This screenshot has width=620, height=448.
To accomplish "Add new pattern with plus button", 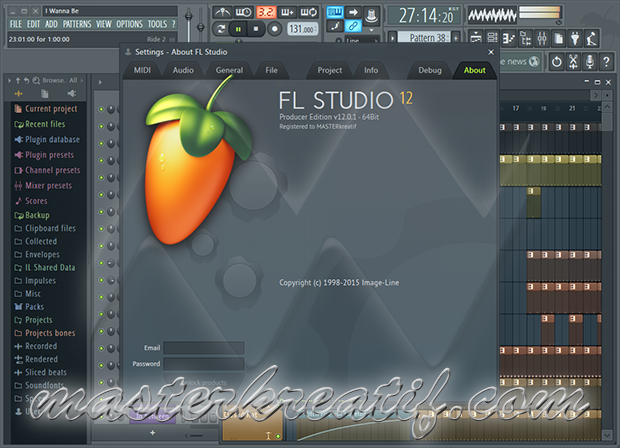I will pyautogui.click(x=456, y=38).
